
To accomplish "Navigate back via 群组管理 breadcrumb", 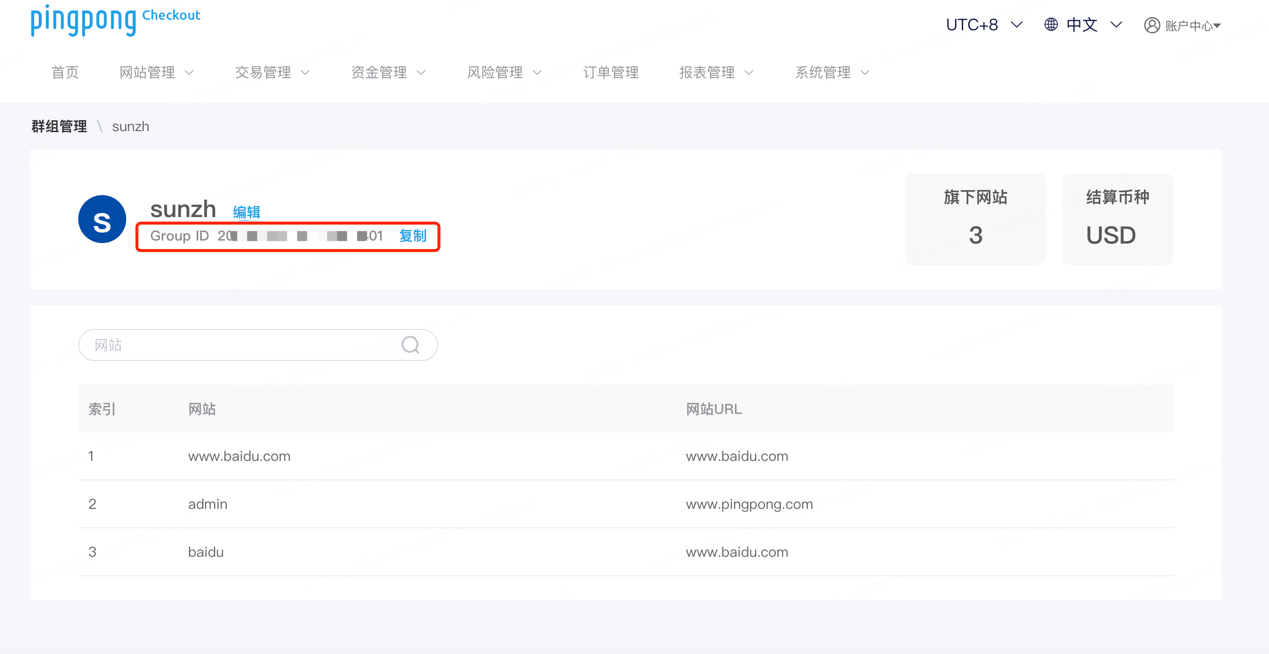I will pyautogui.click(x=58, y=126).
